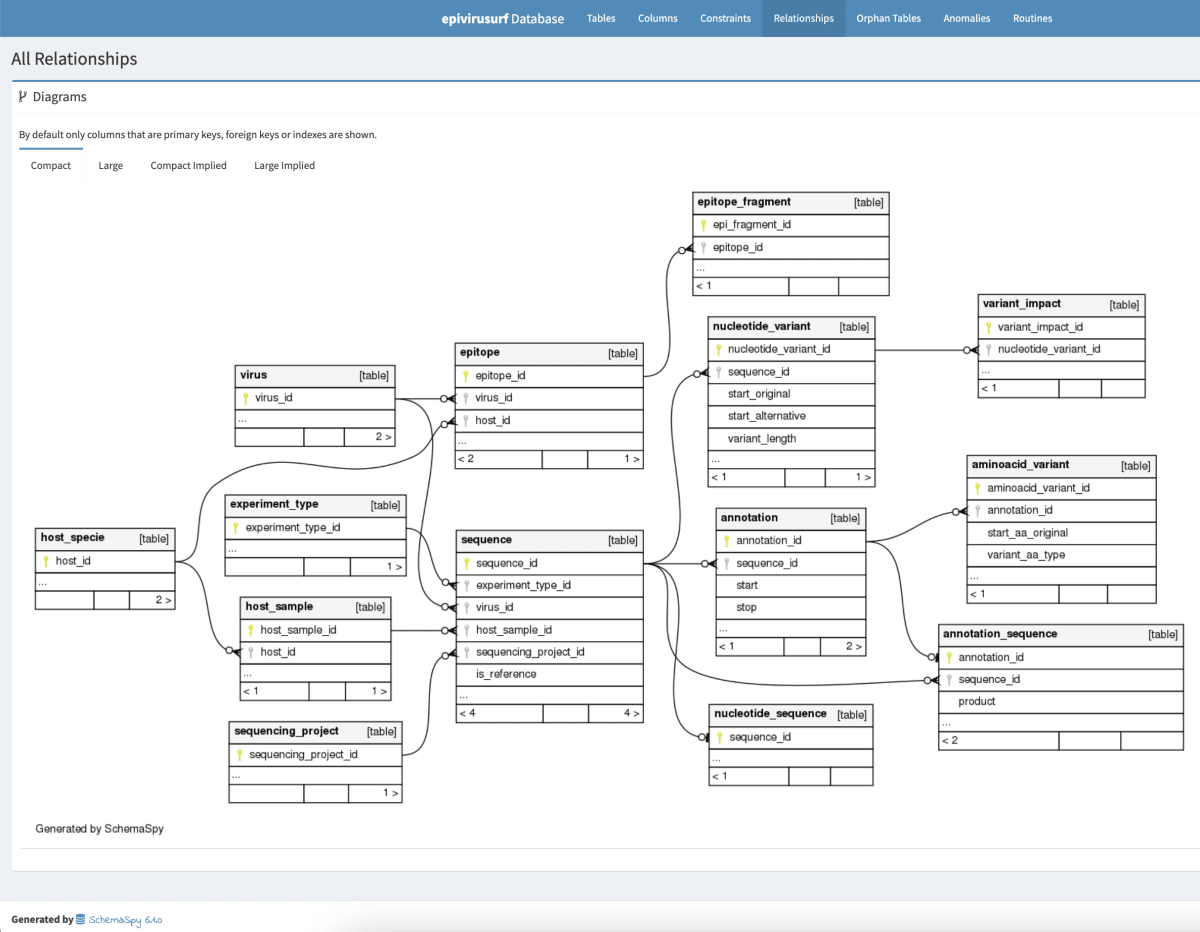Viewport: 1200px width, 932px height.
Task: Click the key icon beside host_sample_id in host_sample
Action: (x=251, y=630)
